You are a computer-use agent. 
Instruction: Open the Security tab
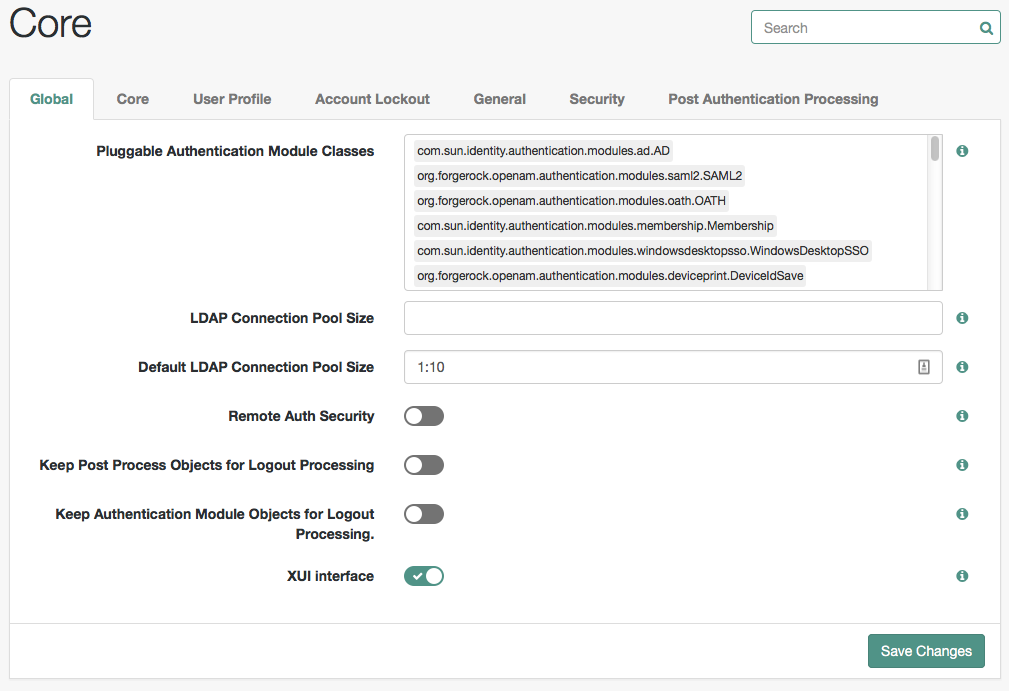(597, 99)
